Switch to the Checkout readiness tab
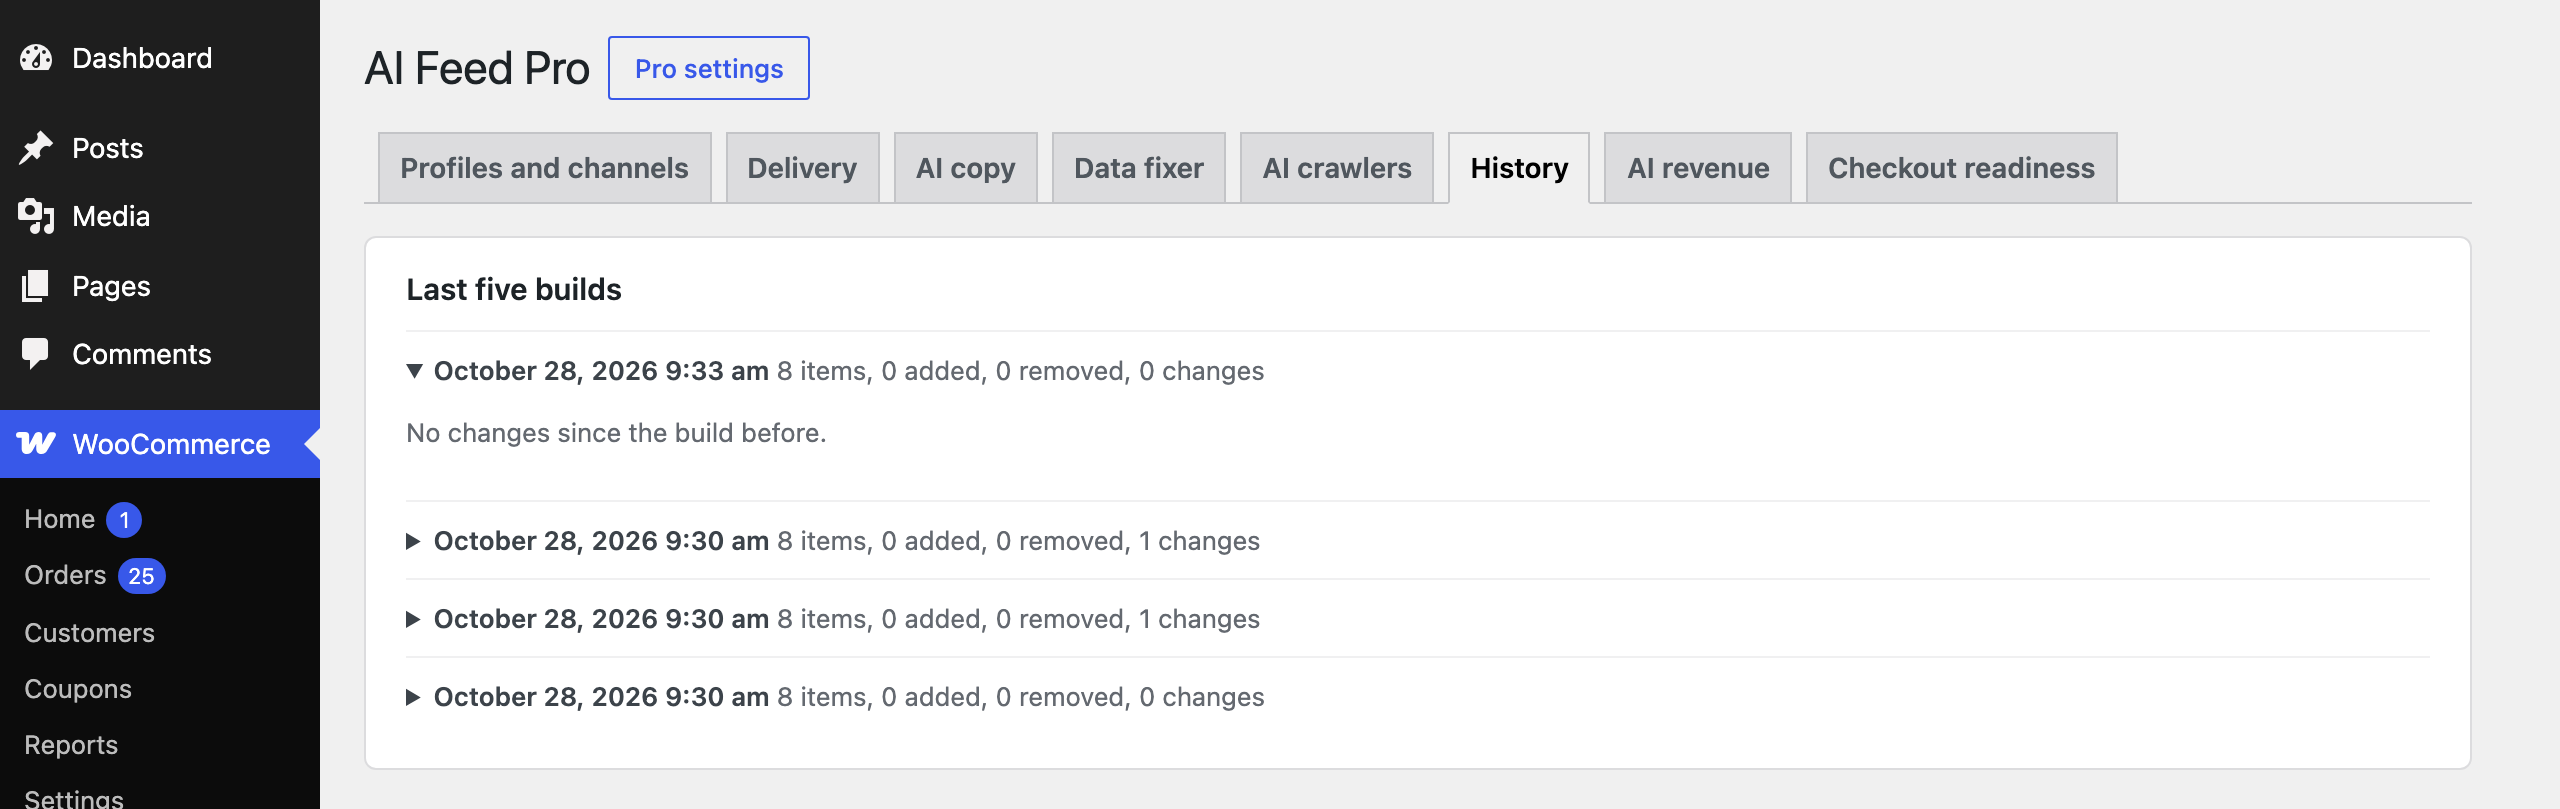Screen dimensions: 2560x809 tap(1961, 168)
